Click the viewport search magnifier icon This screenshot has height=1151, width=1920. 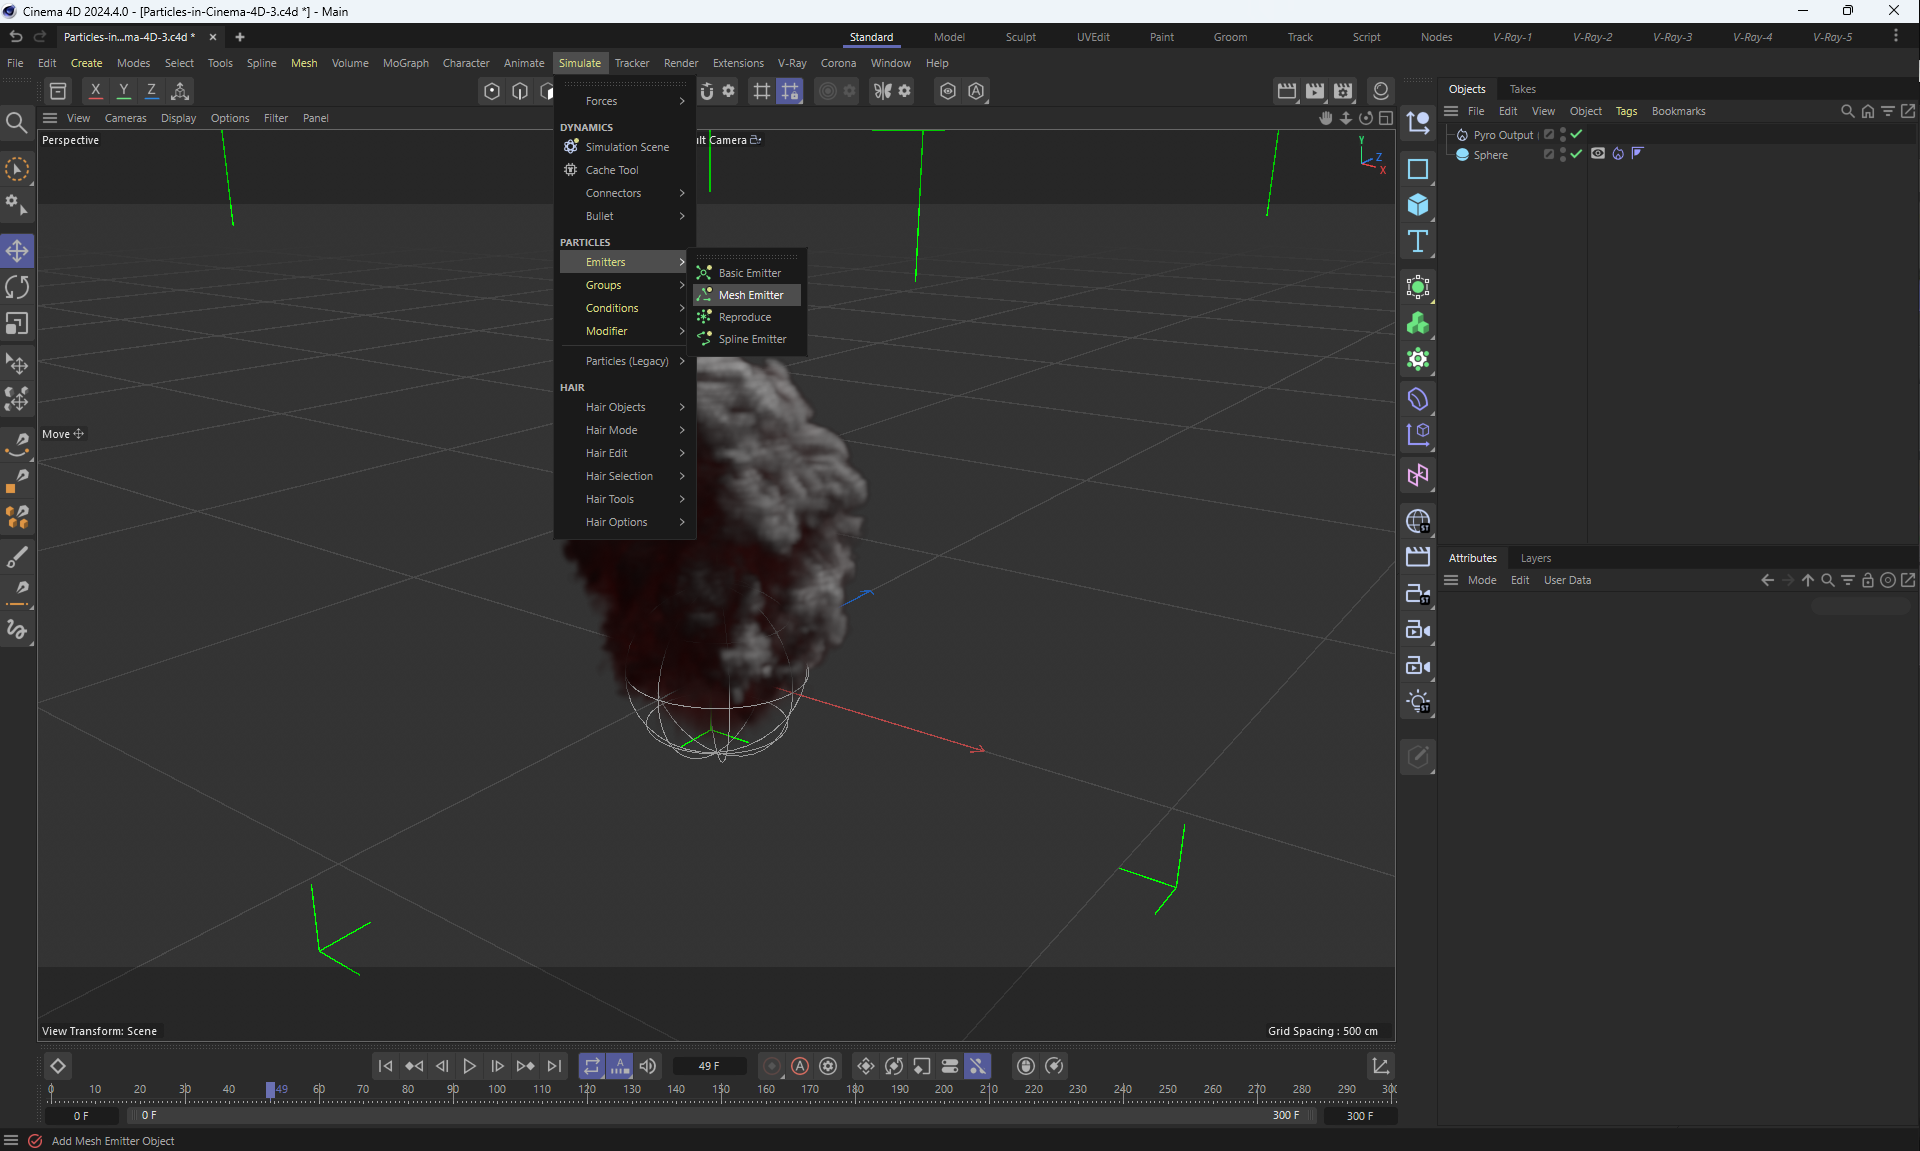[16, 123]
